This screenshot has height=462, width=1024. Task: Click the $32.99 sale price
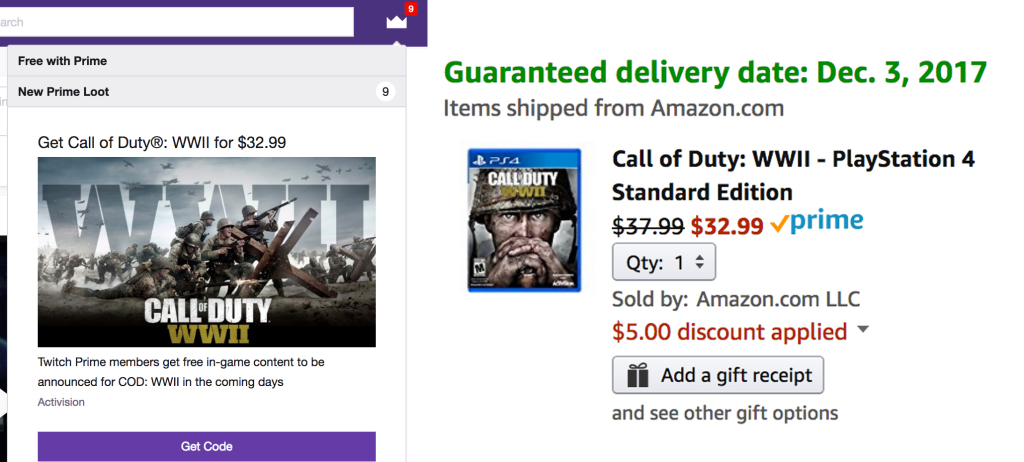tap(727, 225)
